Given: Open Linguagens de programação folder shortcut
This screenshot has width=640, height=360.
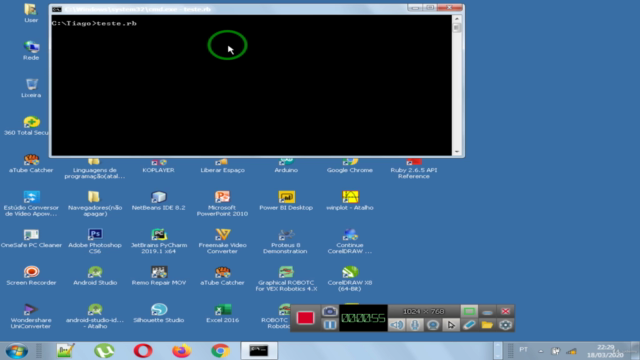Looking at the screenshot, I should click(x=95, y=169).
